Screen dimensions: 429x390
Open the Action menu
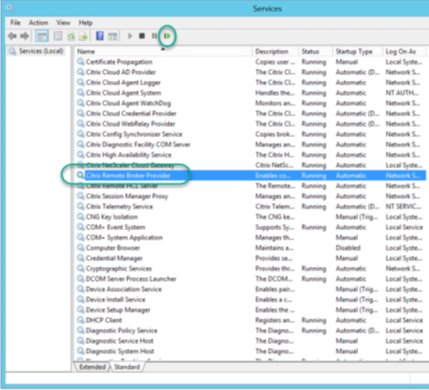tap(38, 23)
